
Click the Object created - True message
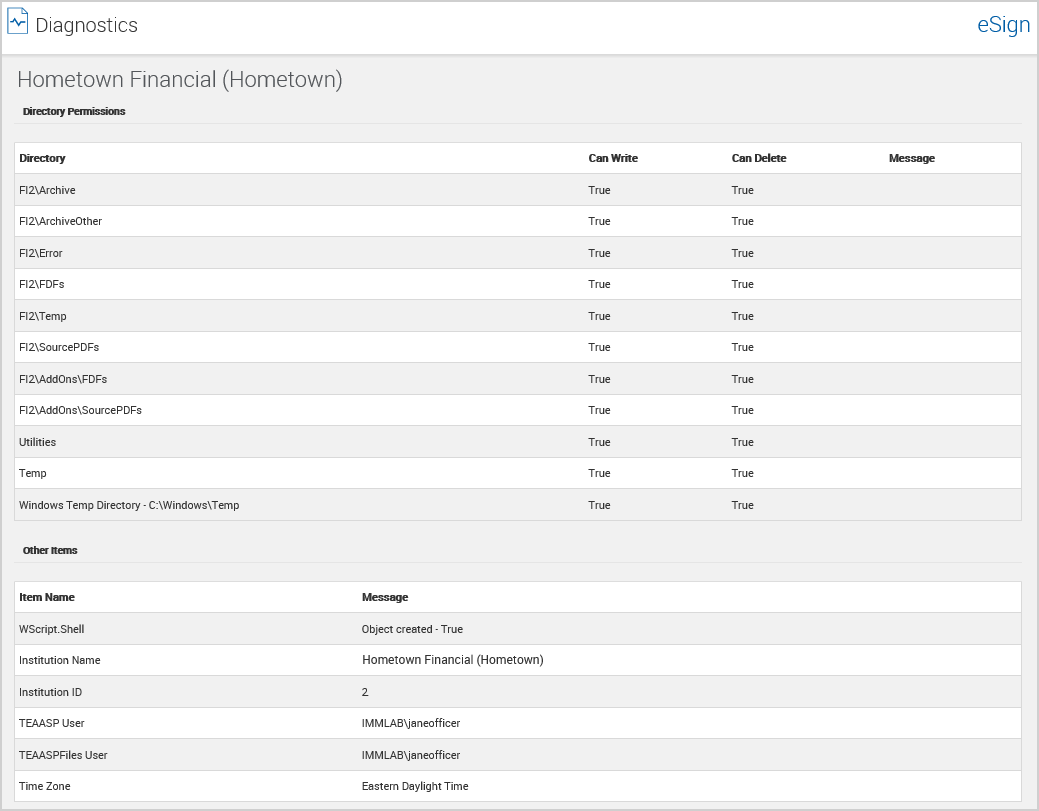[412, 629]
